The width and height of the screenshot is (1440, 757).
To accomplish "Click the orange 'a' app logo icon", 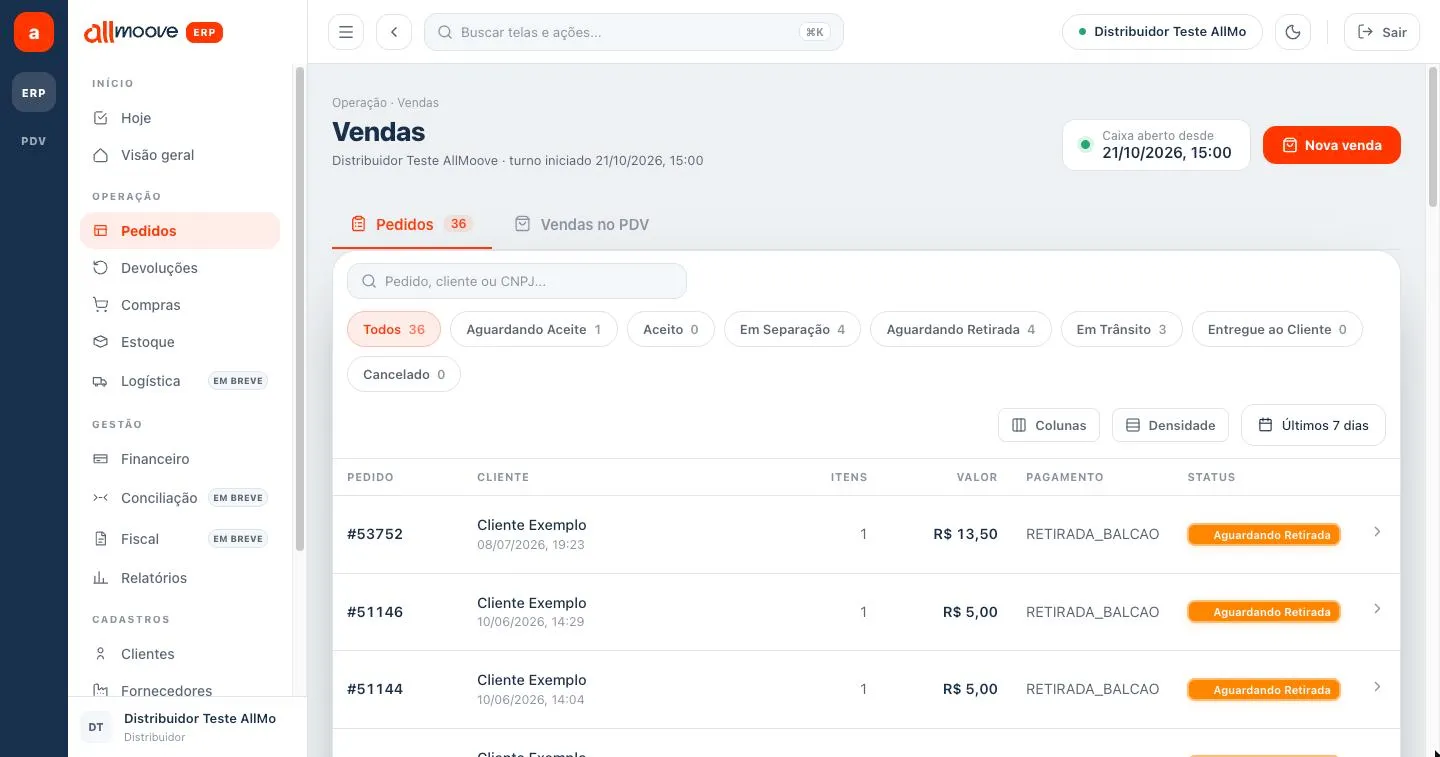I will point(34,32).
